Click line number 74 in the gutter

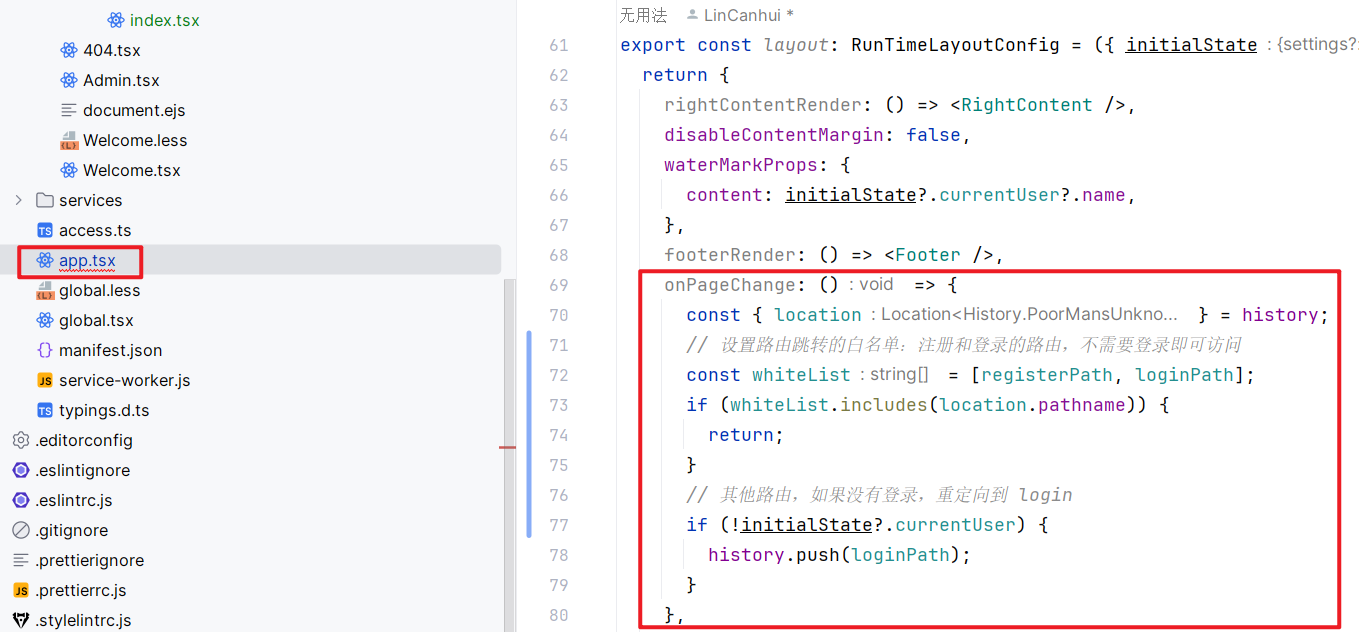pos(558,435)
